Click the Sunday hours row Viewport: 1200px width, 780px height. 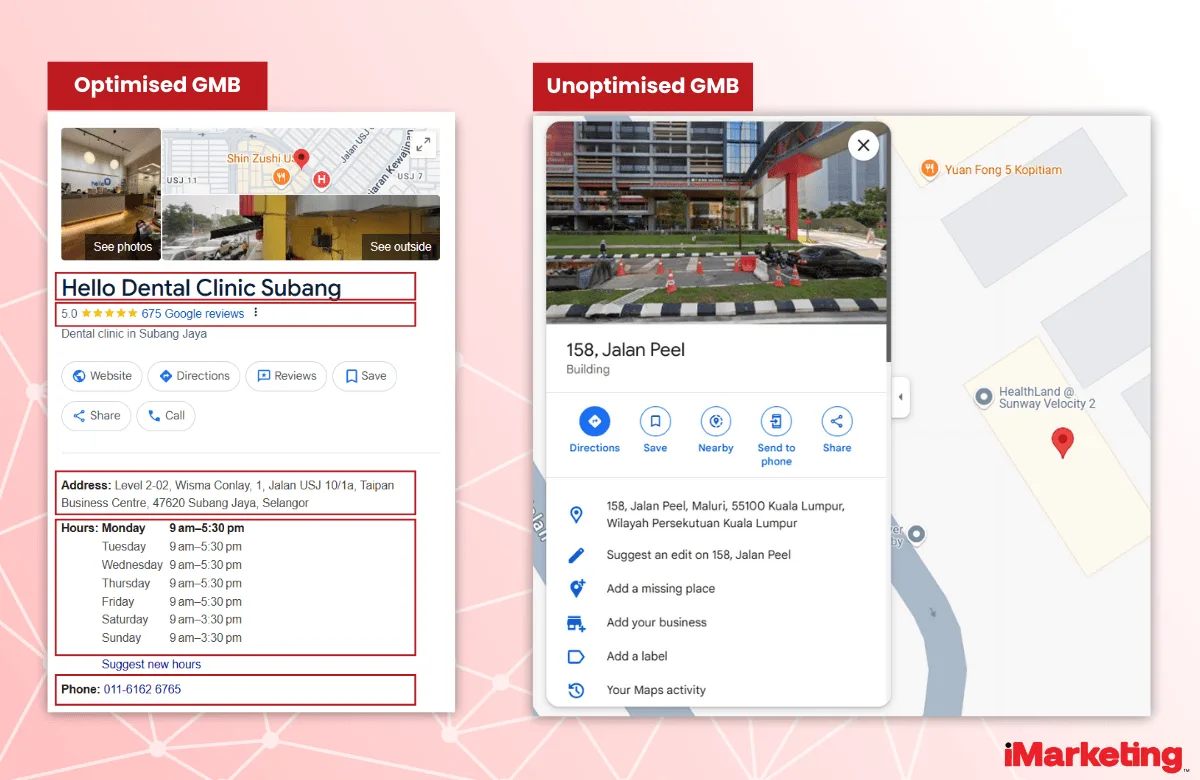click(172, 638)
